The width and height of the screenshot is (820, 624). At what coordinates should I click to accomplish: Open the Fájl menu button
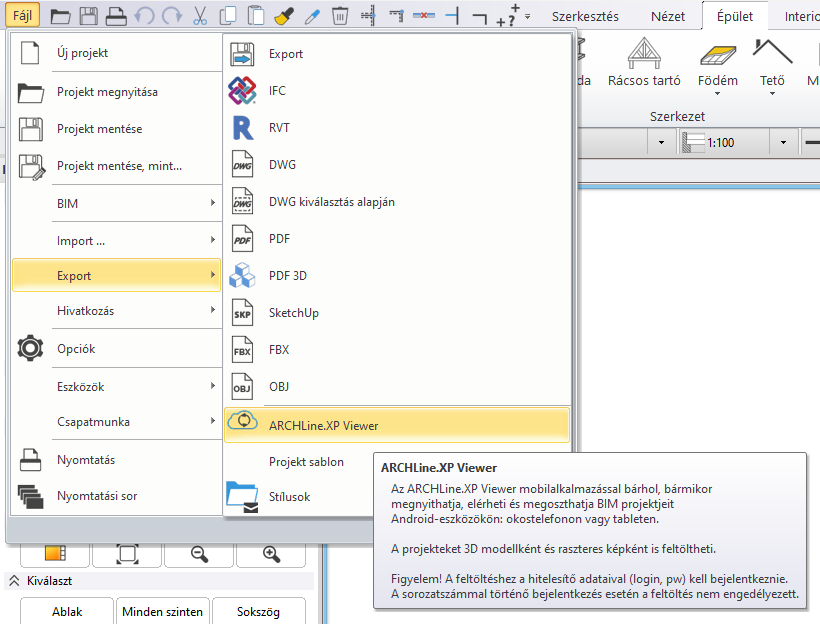(22, 16)
